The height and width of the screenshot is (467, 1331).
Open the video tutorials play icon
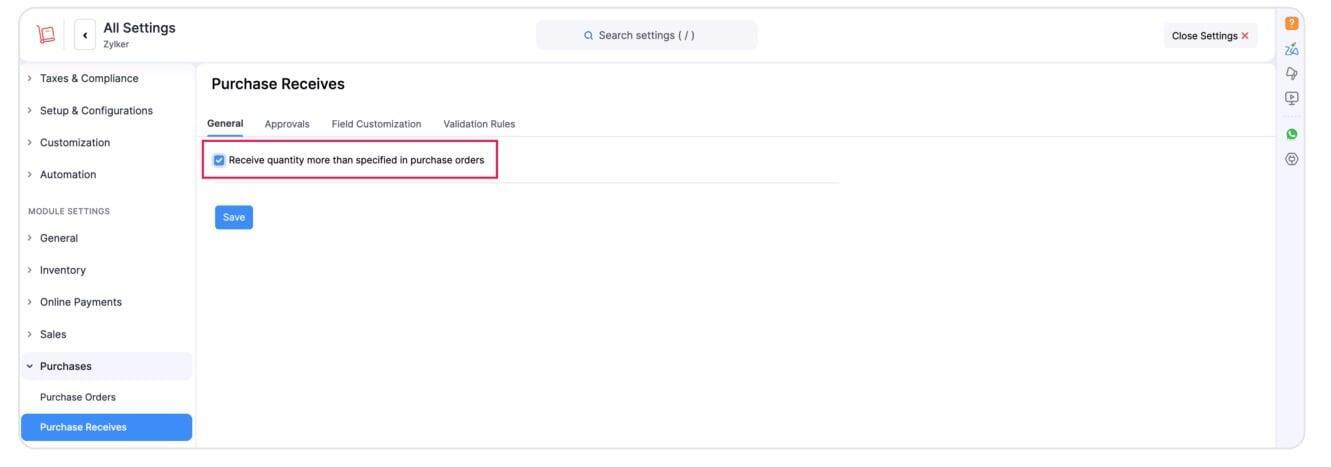(1291, 98)
